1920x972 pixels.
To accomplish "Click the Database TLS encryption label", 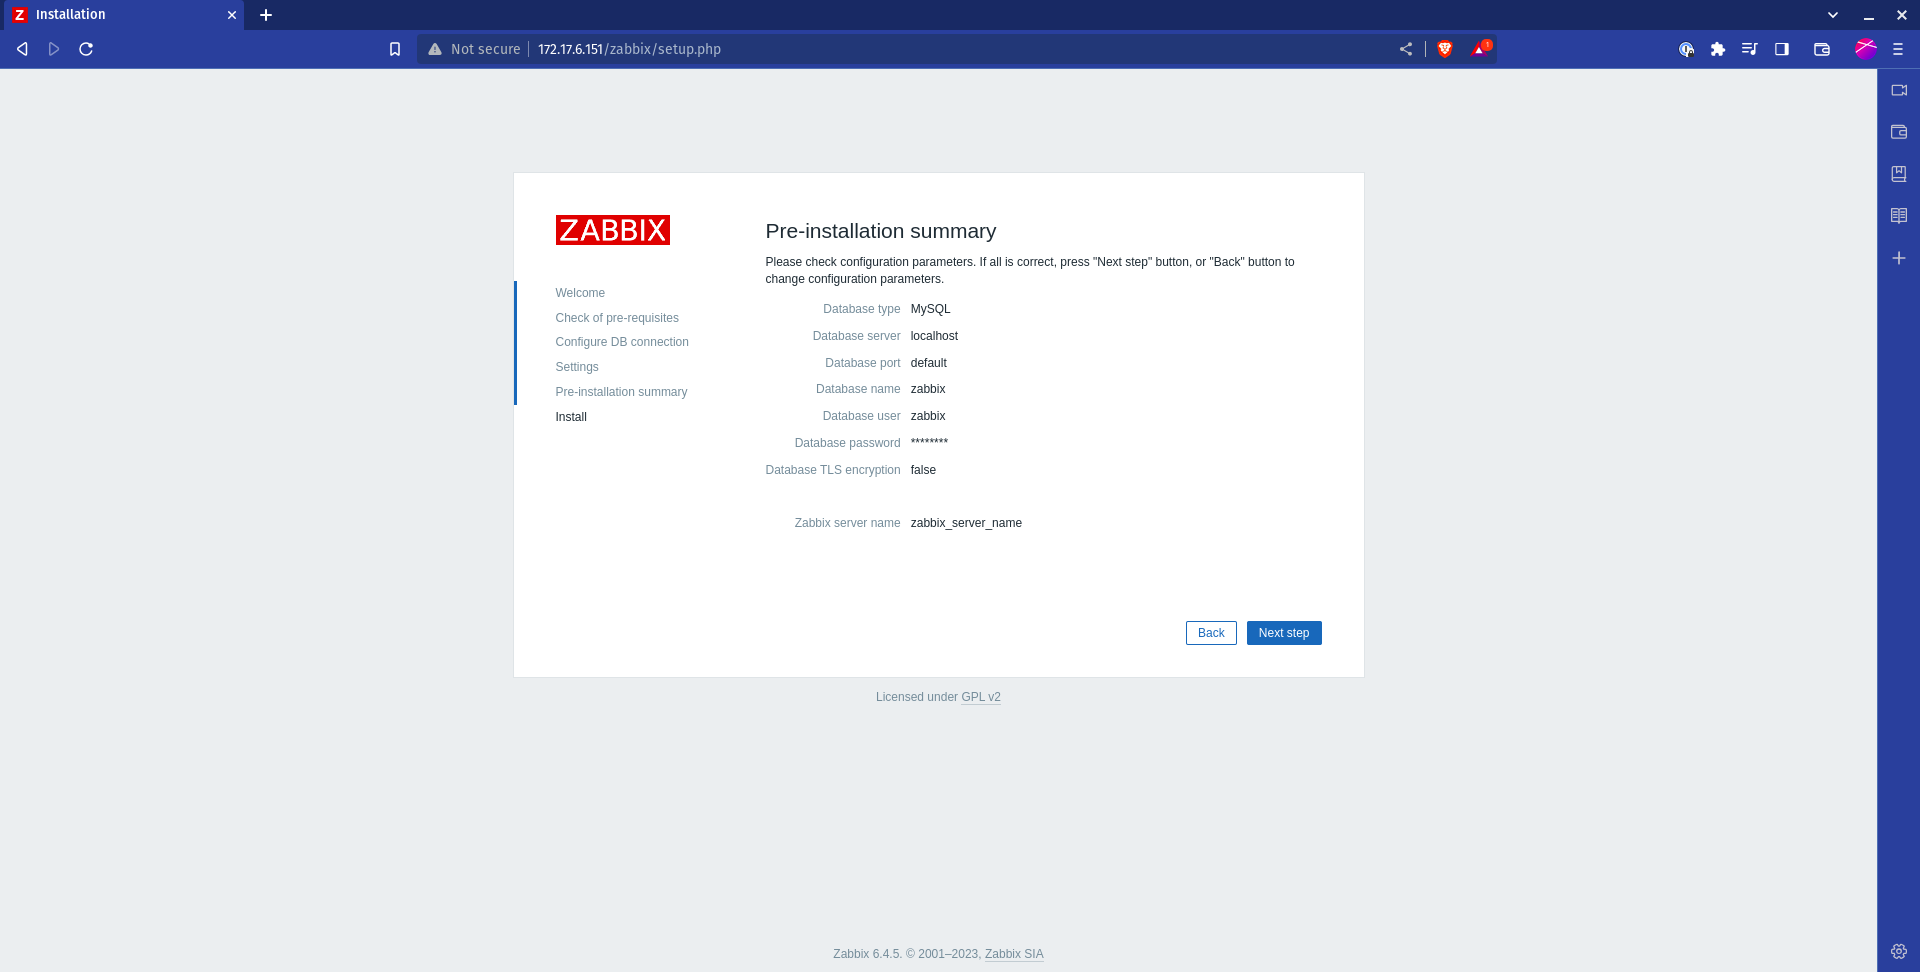I will [832, 470].
